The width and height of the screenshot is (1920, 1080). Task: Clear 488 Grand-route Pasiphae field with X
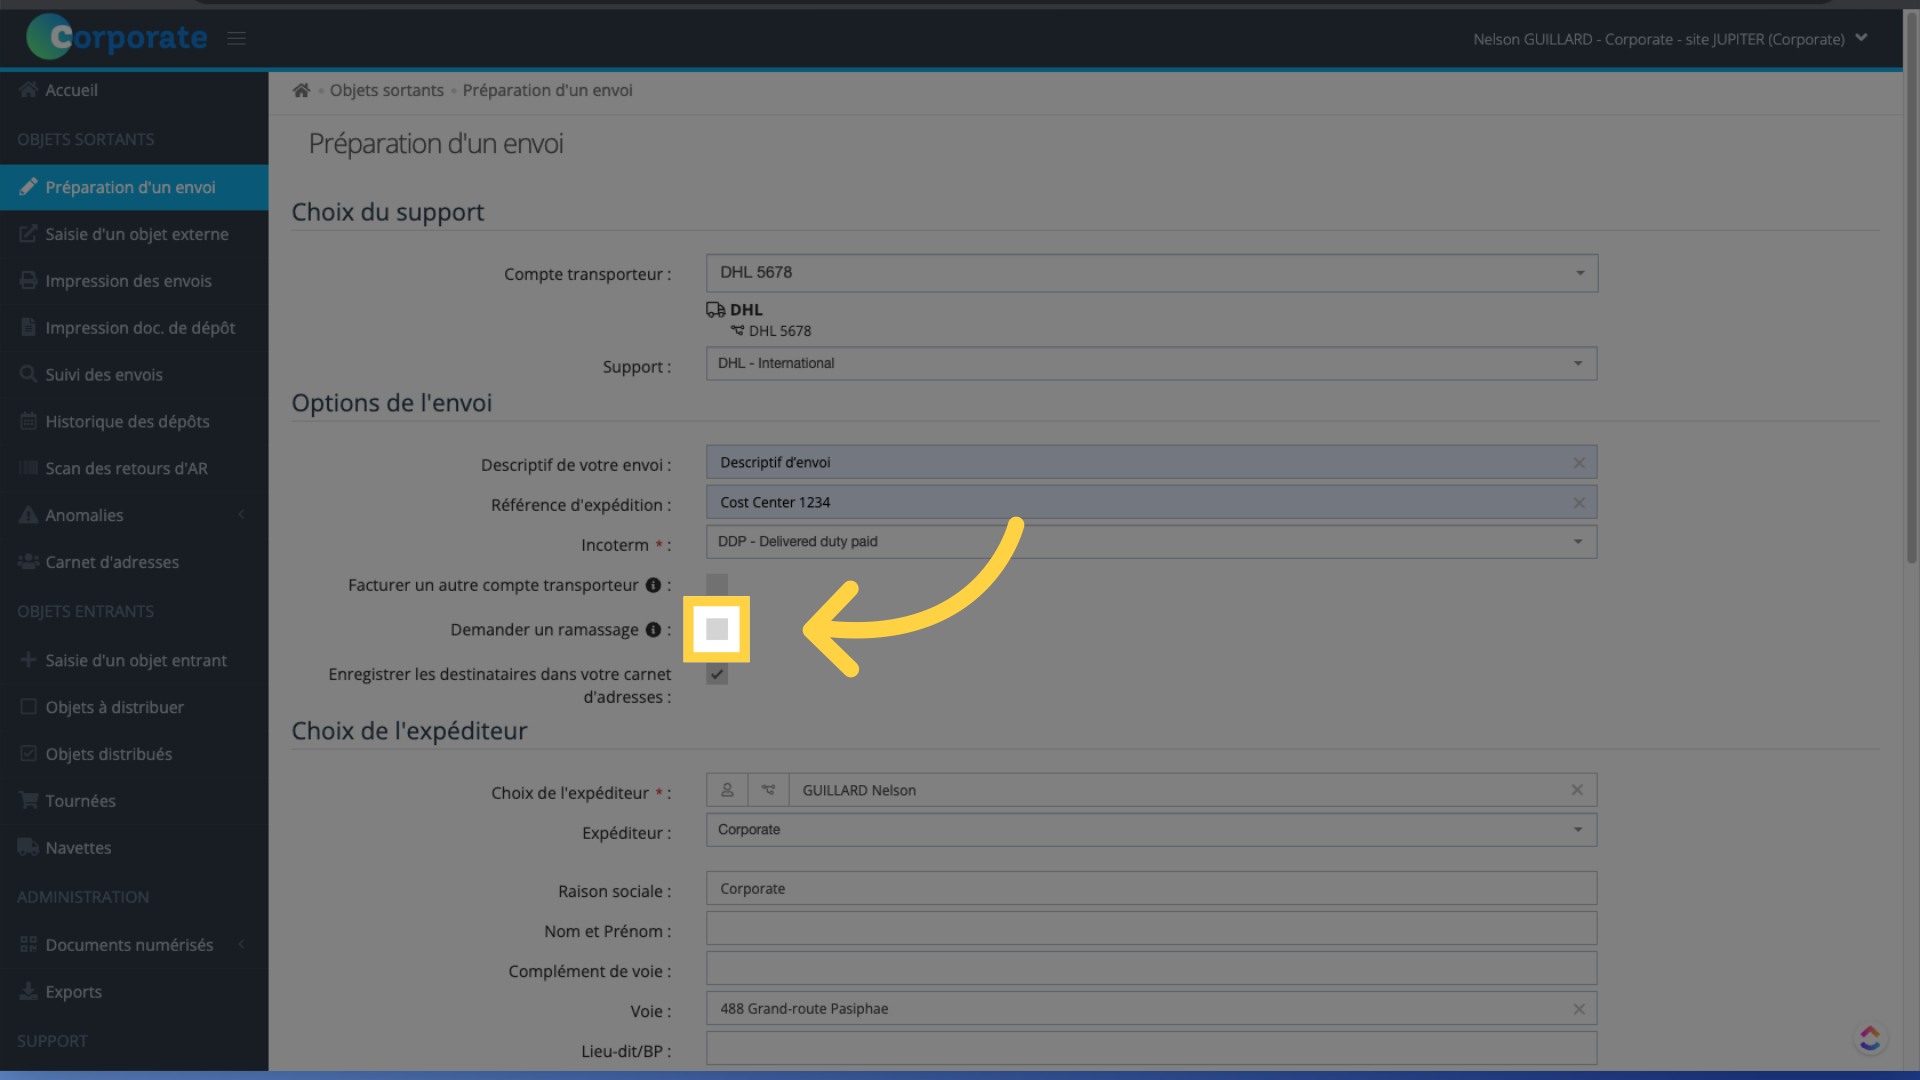1579,1009
